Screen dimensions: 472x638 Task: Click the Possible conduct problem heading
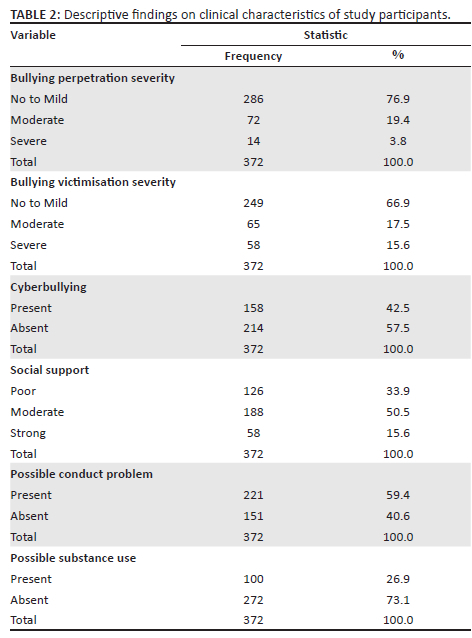coord(81,474)
